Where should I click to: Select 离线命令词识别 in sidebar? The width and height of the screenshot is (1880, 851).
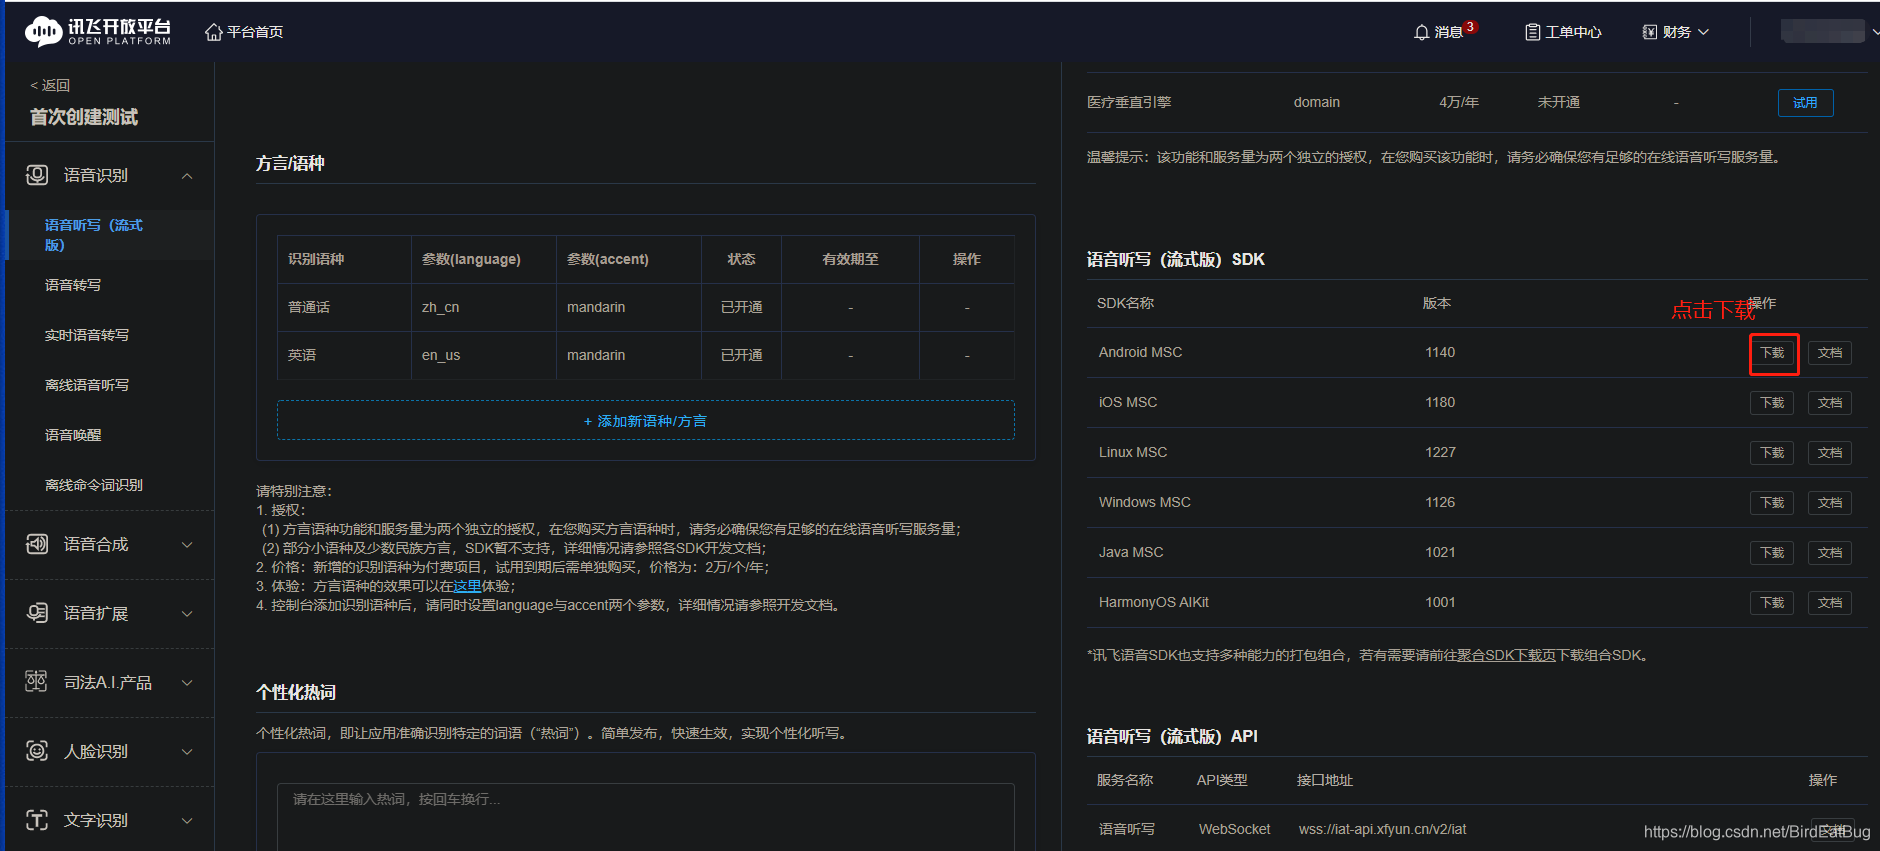coord(94,485)
